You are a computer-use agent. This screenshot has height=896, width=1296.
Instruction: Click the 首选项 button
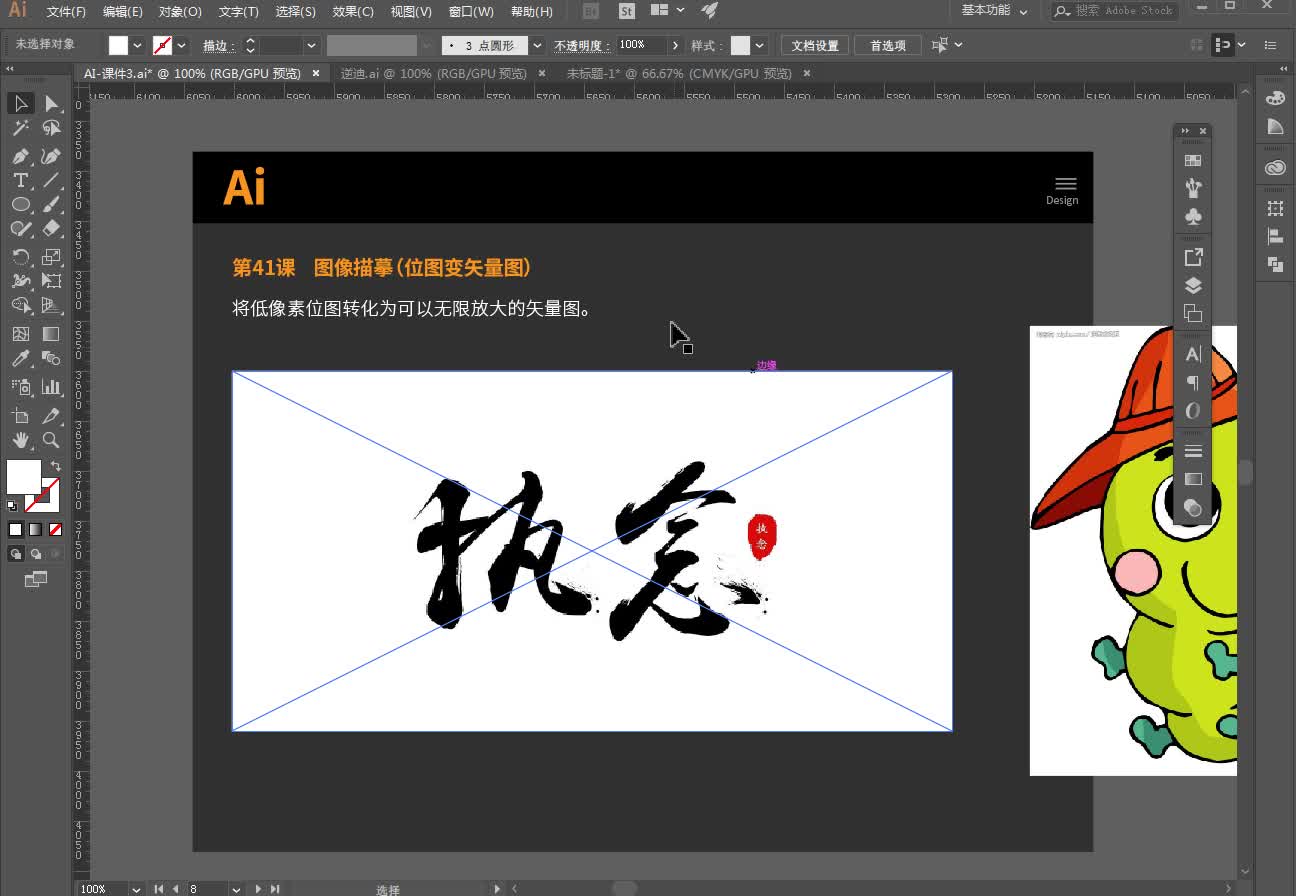(x=887, y=44)
